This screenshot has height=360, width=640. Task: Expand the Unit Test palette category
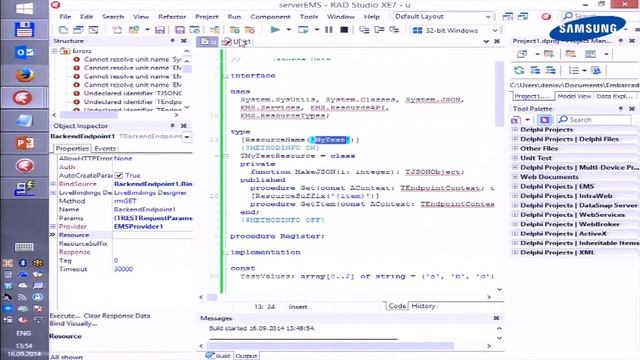coord(515,158)
